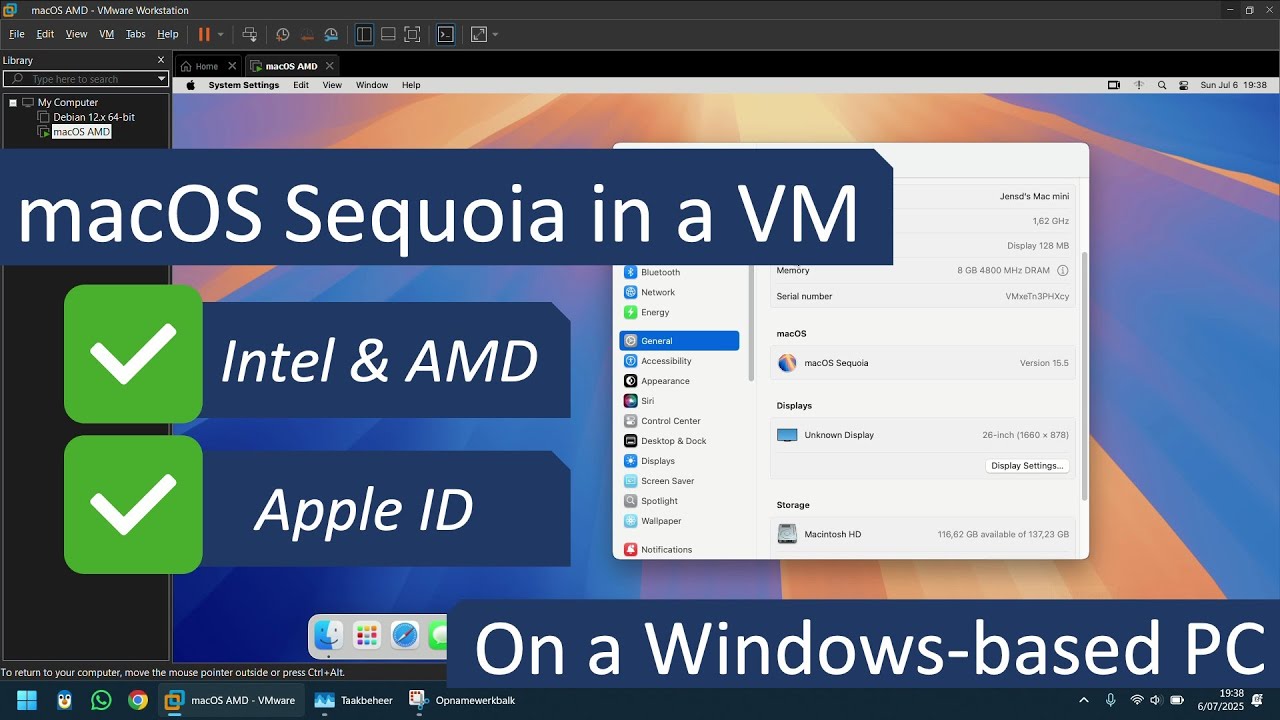The width and height of the screenshot is (1280, 720).
Task: Take a snapshot of the virtual machine
Action: (x=282, y=34)
